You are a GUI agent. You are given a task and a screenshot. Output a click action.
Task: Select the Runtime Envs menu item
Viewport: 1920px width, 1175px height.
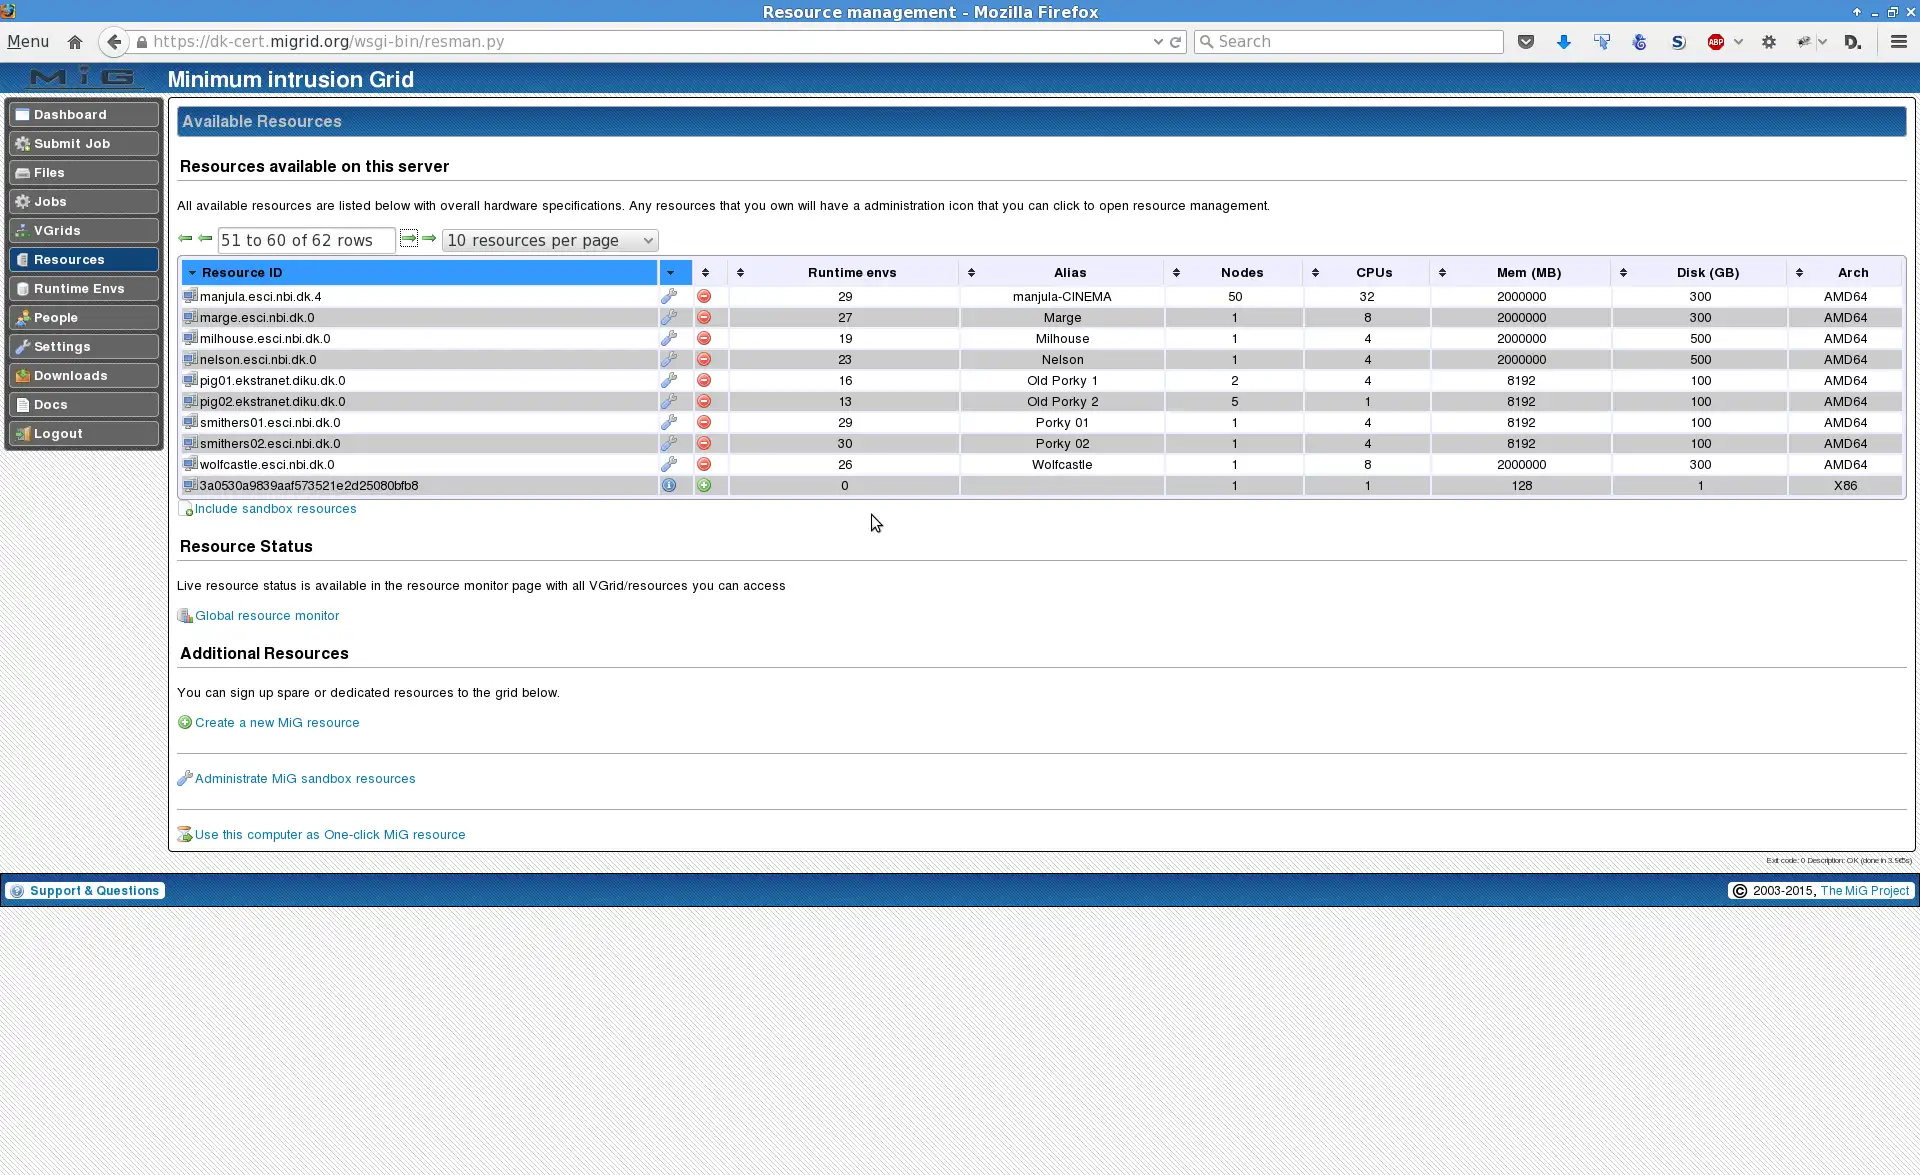tap(80, 288)
